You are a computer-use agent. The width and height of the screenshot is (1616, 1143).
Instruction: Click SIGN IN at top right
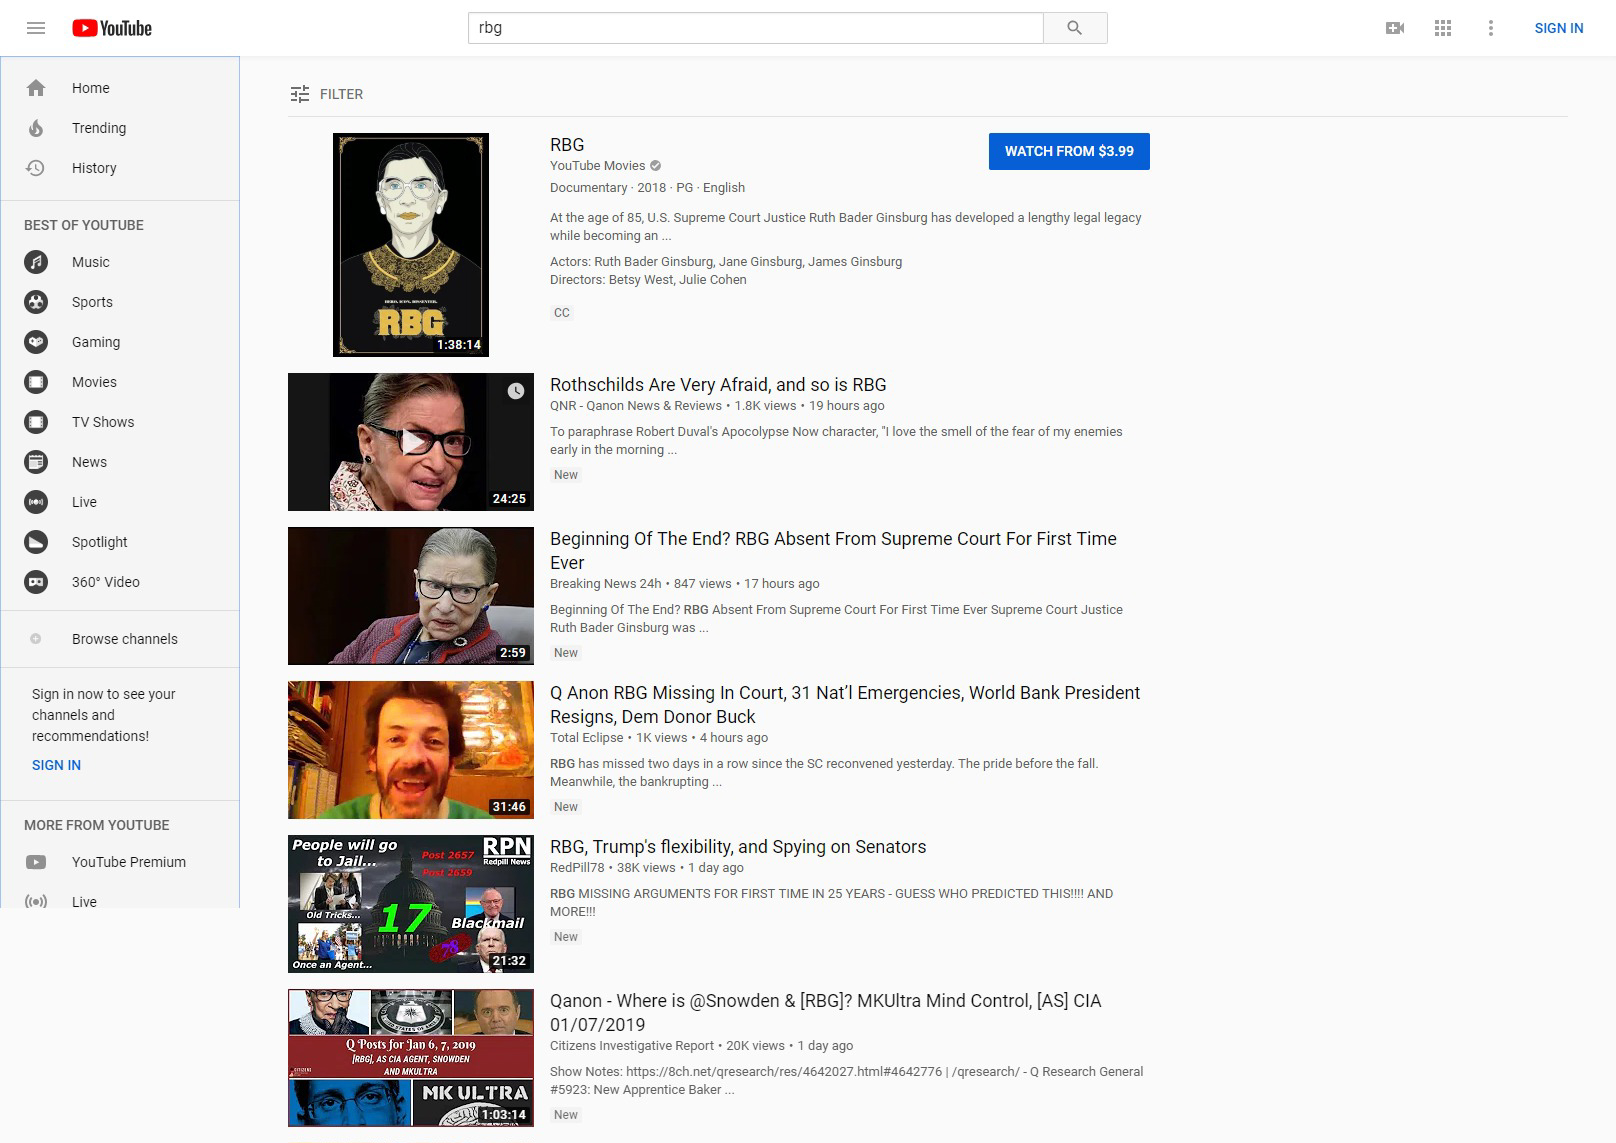click(x=1558, y=28)
